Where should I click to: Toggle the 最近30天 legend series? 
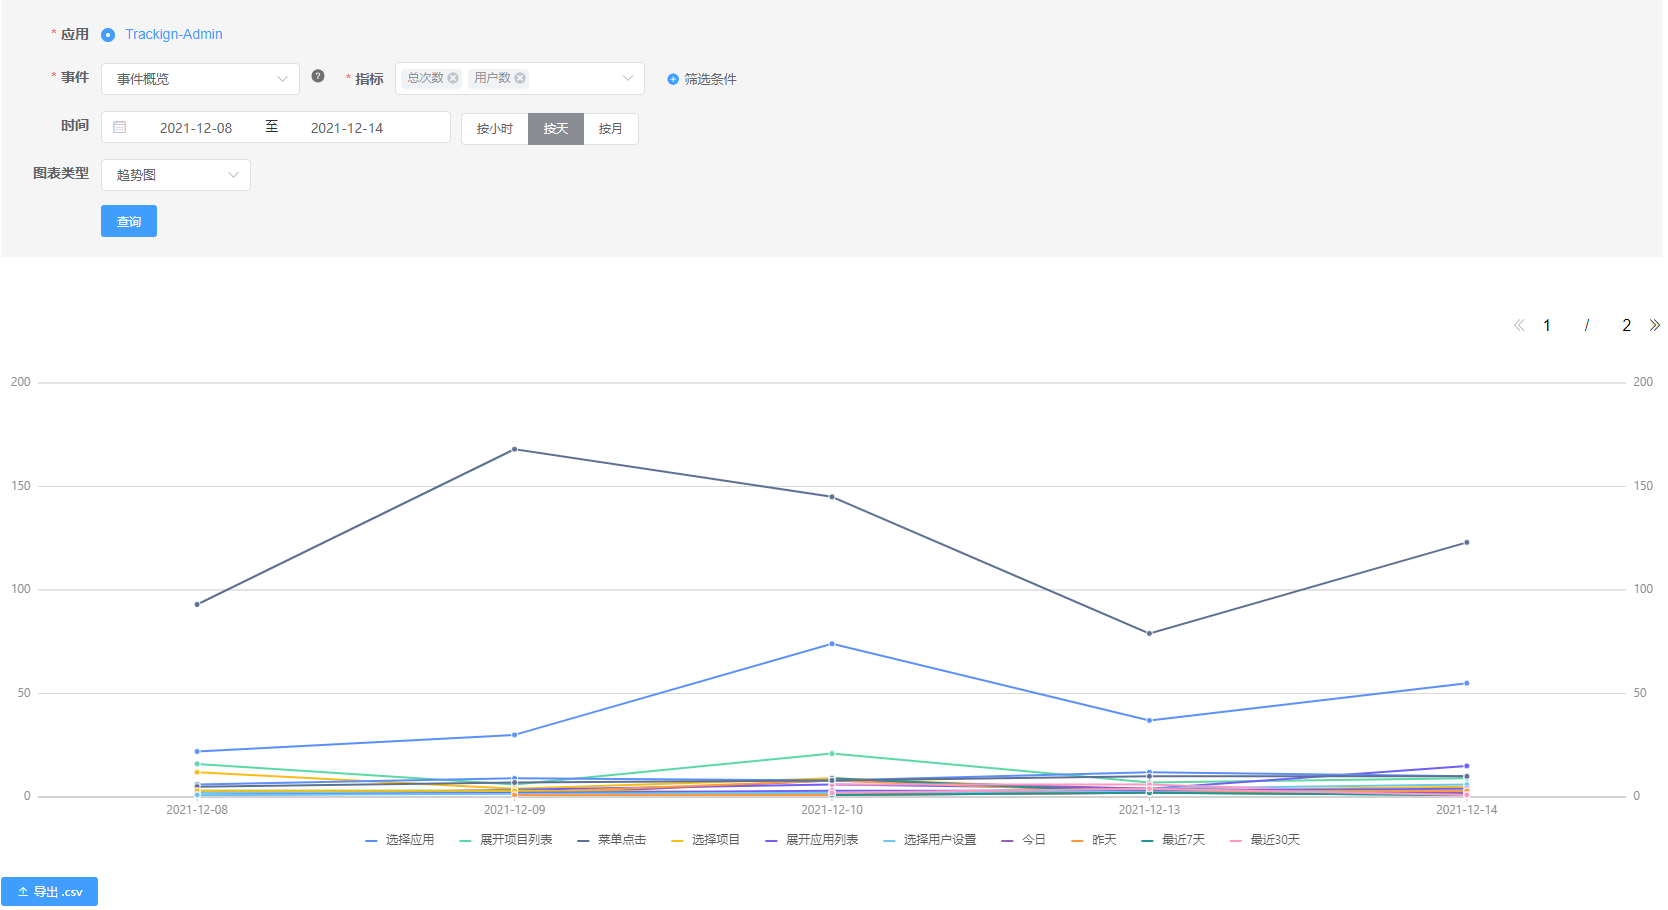pos(1265,840)
